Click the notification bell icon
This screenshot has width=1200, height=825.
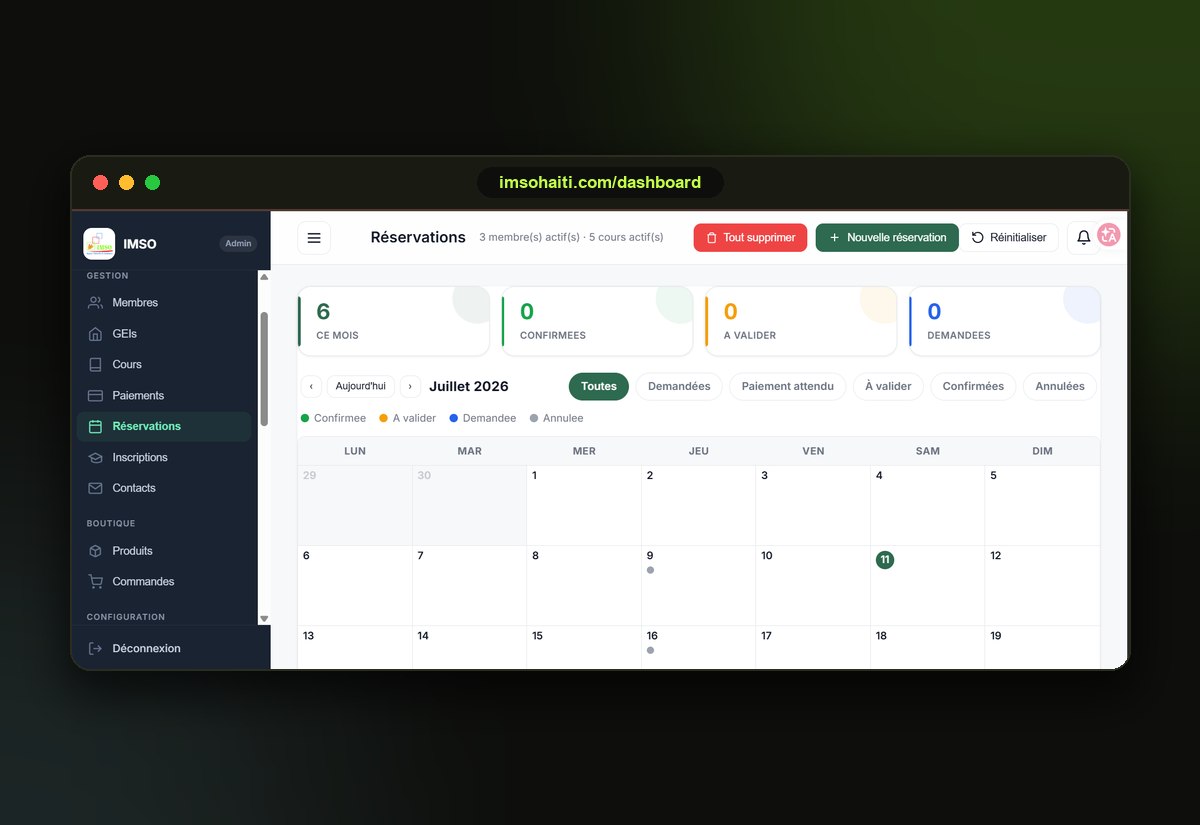point(1083,238)
